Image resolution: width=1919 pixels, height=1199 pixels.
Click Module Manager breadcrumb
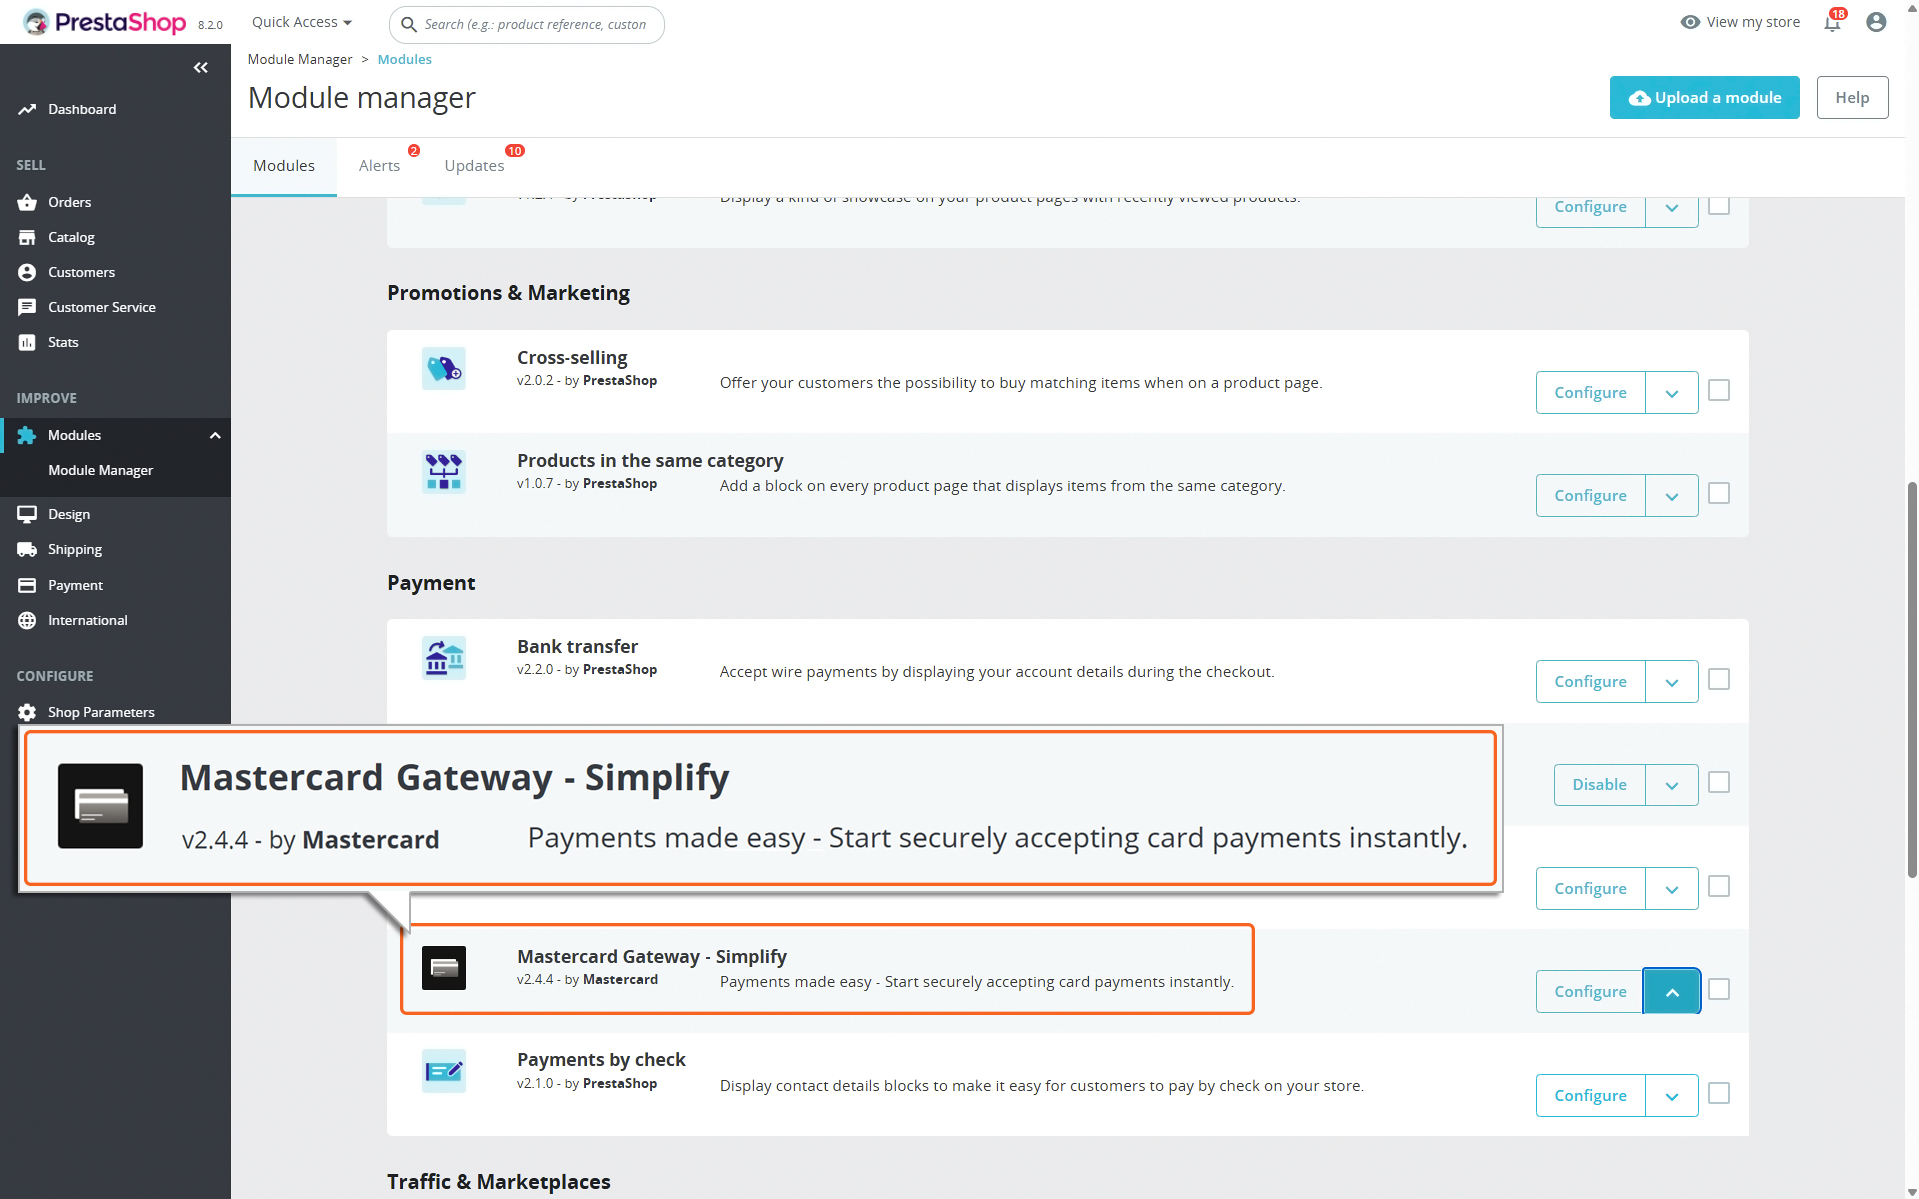click(300, 59)
